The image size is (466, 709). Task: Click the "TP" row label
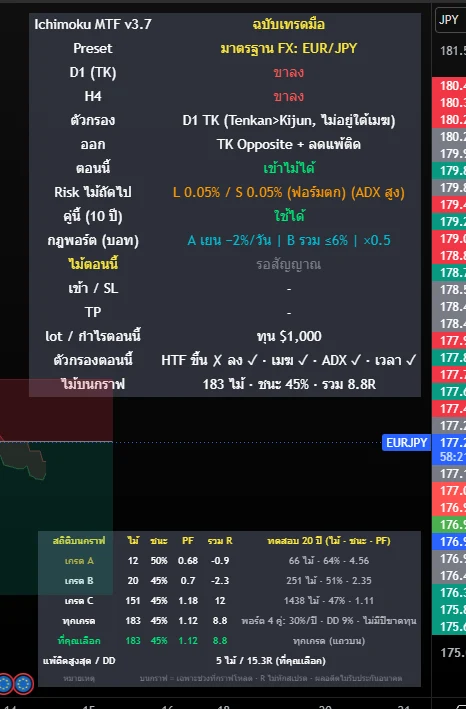(x=93, y=312)
